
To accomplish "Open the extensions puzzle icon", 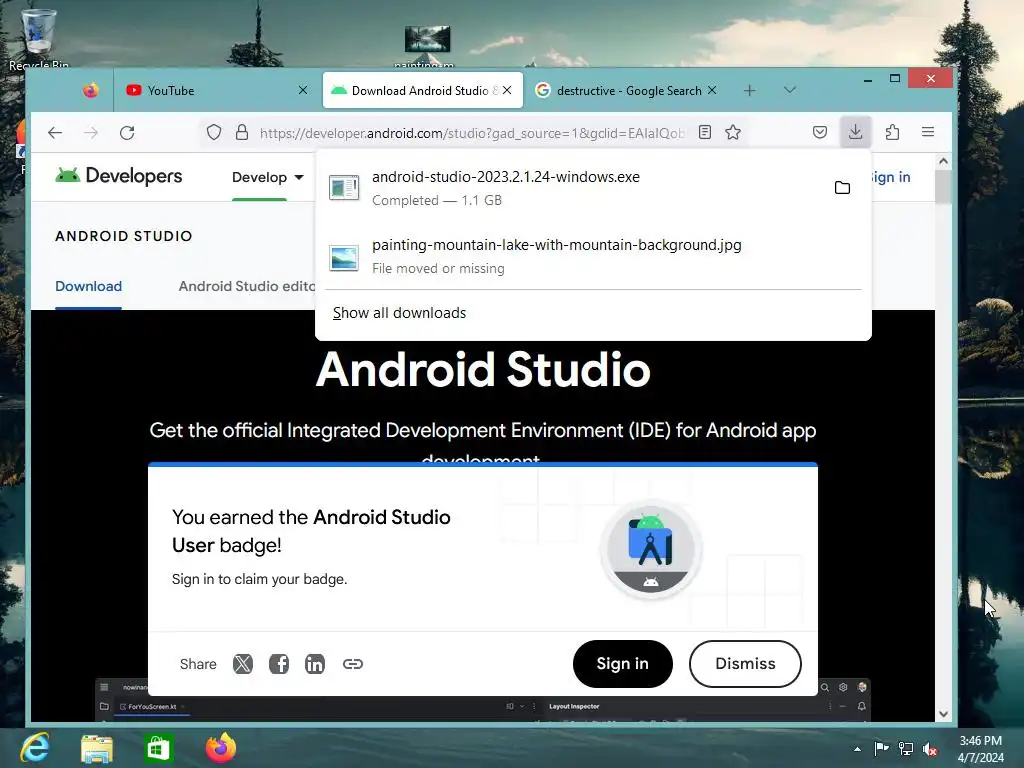I will click(892, 133).
